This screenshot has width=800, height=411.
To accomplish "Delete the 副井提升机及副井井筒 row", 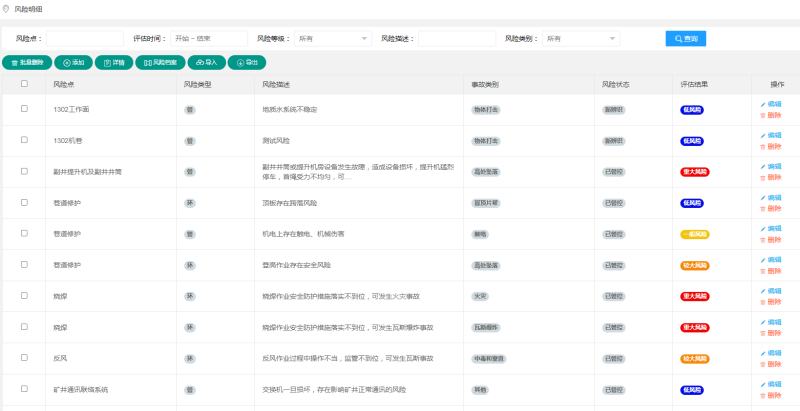I will 771,177.
